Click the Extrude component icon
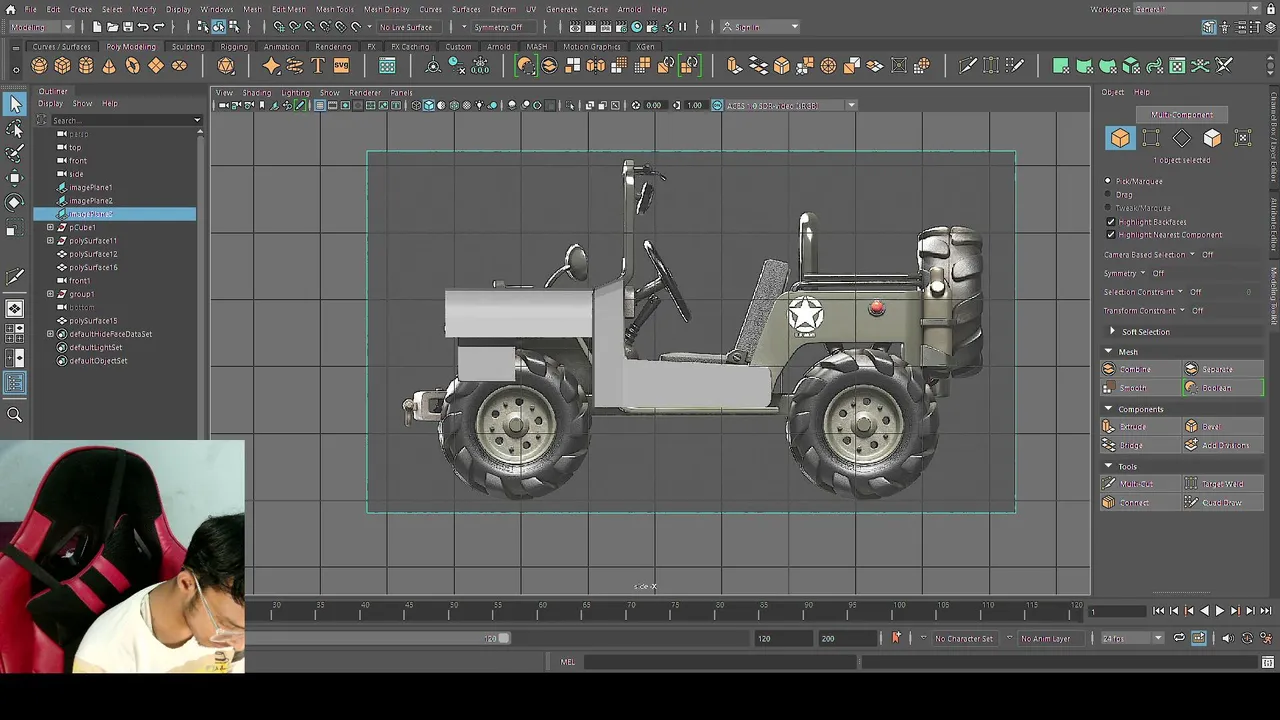The width and height of the screenshot is (1280, 720). coord(1108,427)
